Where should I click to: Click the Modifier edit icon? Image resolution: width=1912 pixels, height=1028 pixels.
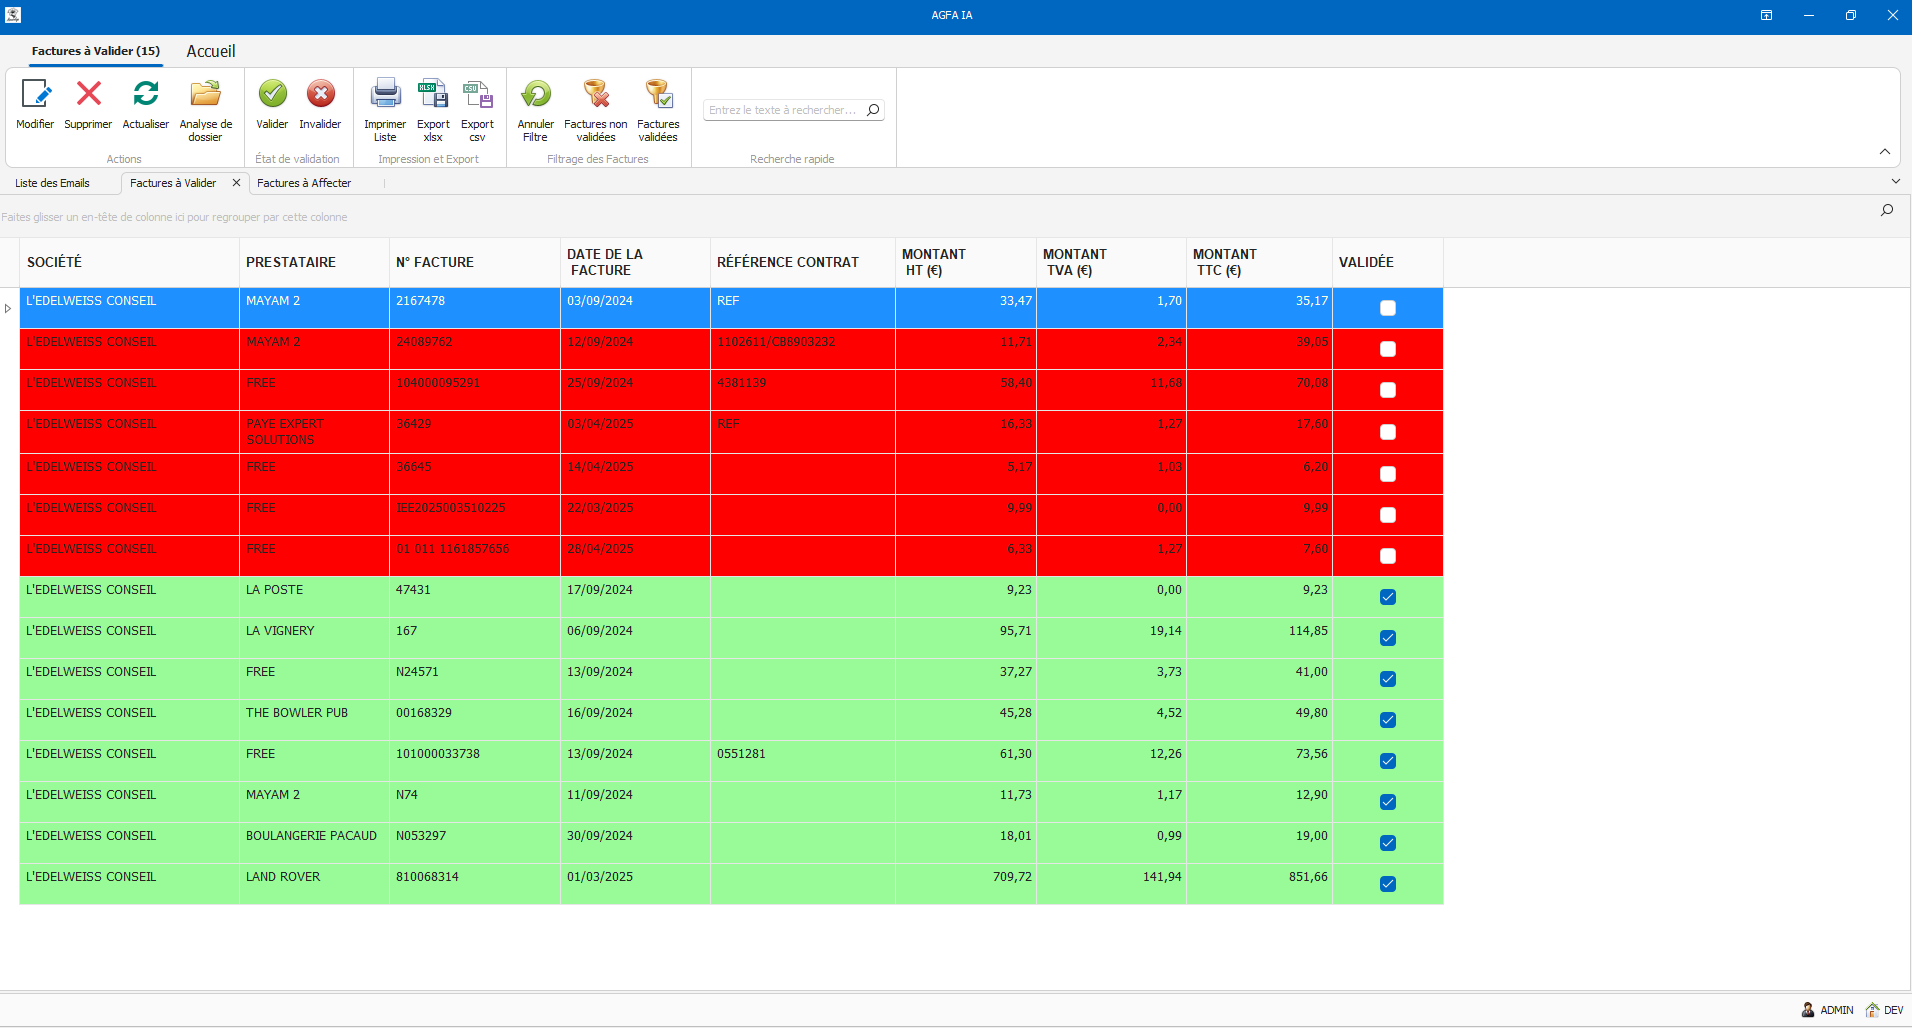35,95
